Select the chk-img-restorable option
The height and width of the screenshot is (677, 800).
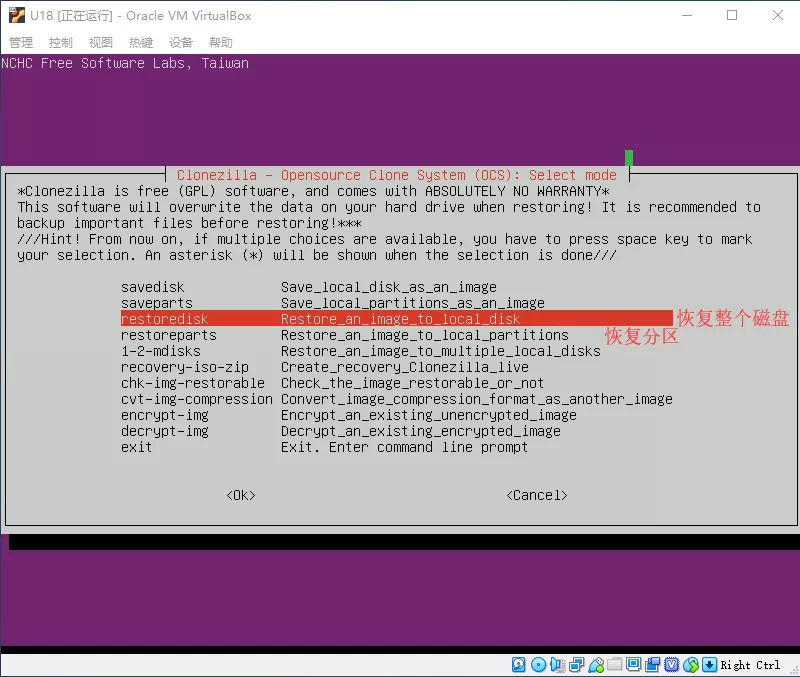click(x=396, y=383)
